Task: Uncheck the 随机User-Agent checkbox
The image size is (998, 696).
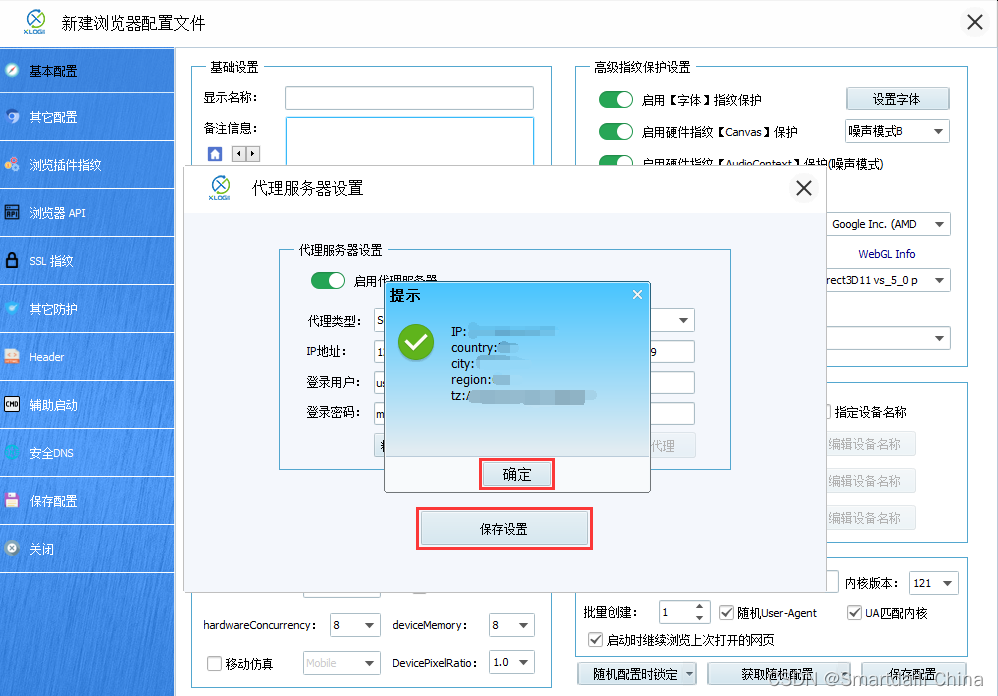Action: 726,613
